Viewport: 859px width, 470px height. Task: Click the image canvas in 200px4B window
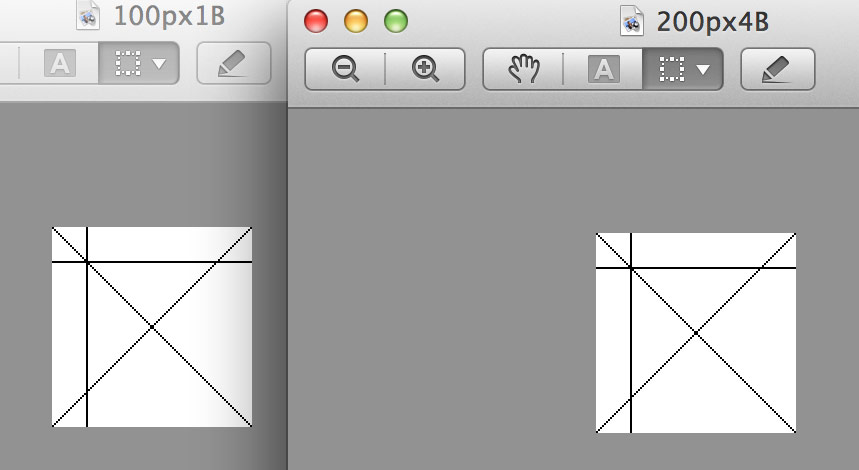[696, 333]
